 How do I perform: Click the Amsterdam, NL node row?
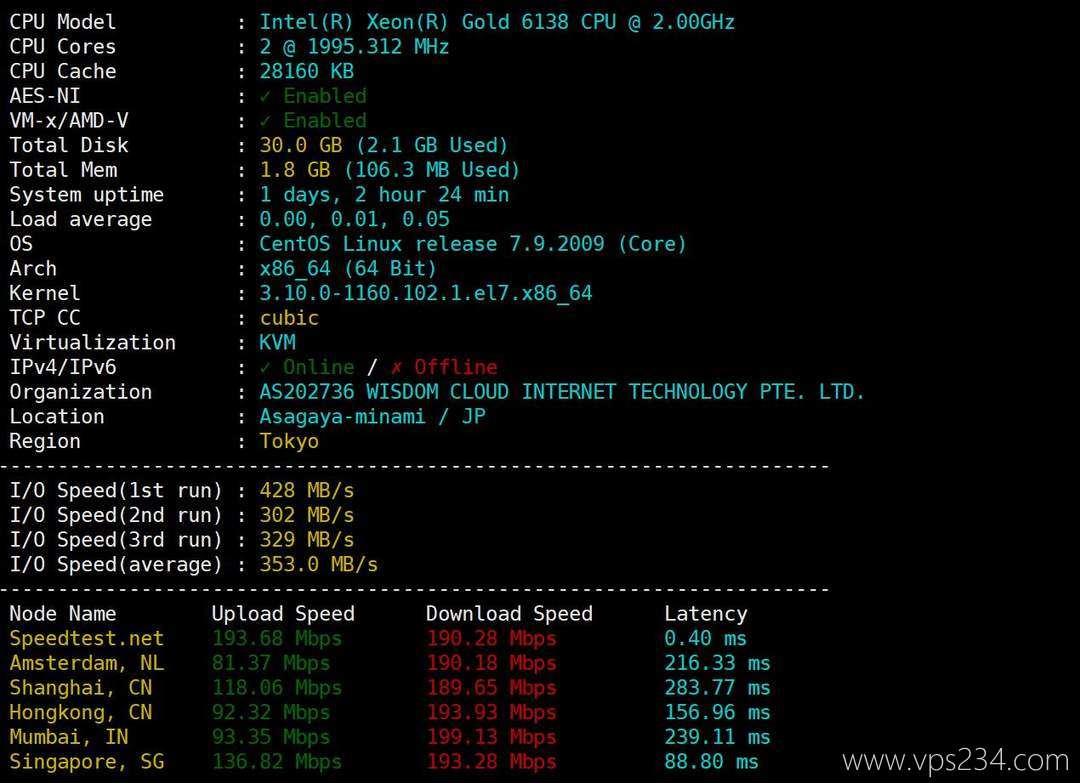390,663
